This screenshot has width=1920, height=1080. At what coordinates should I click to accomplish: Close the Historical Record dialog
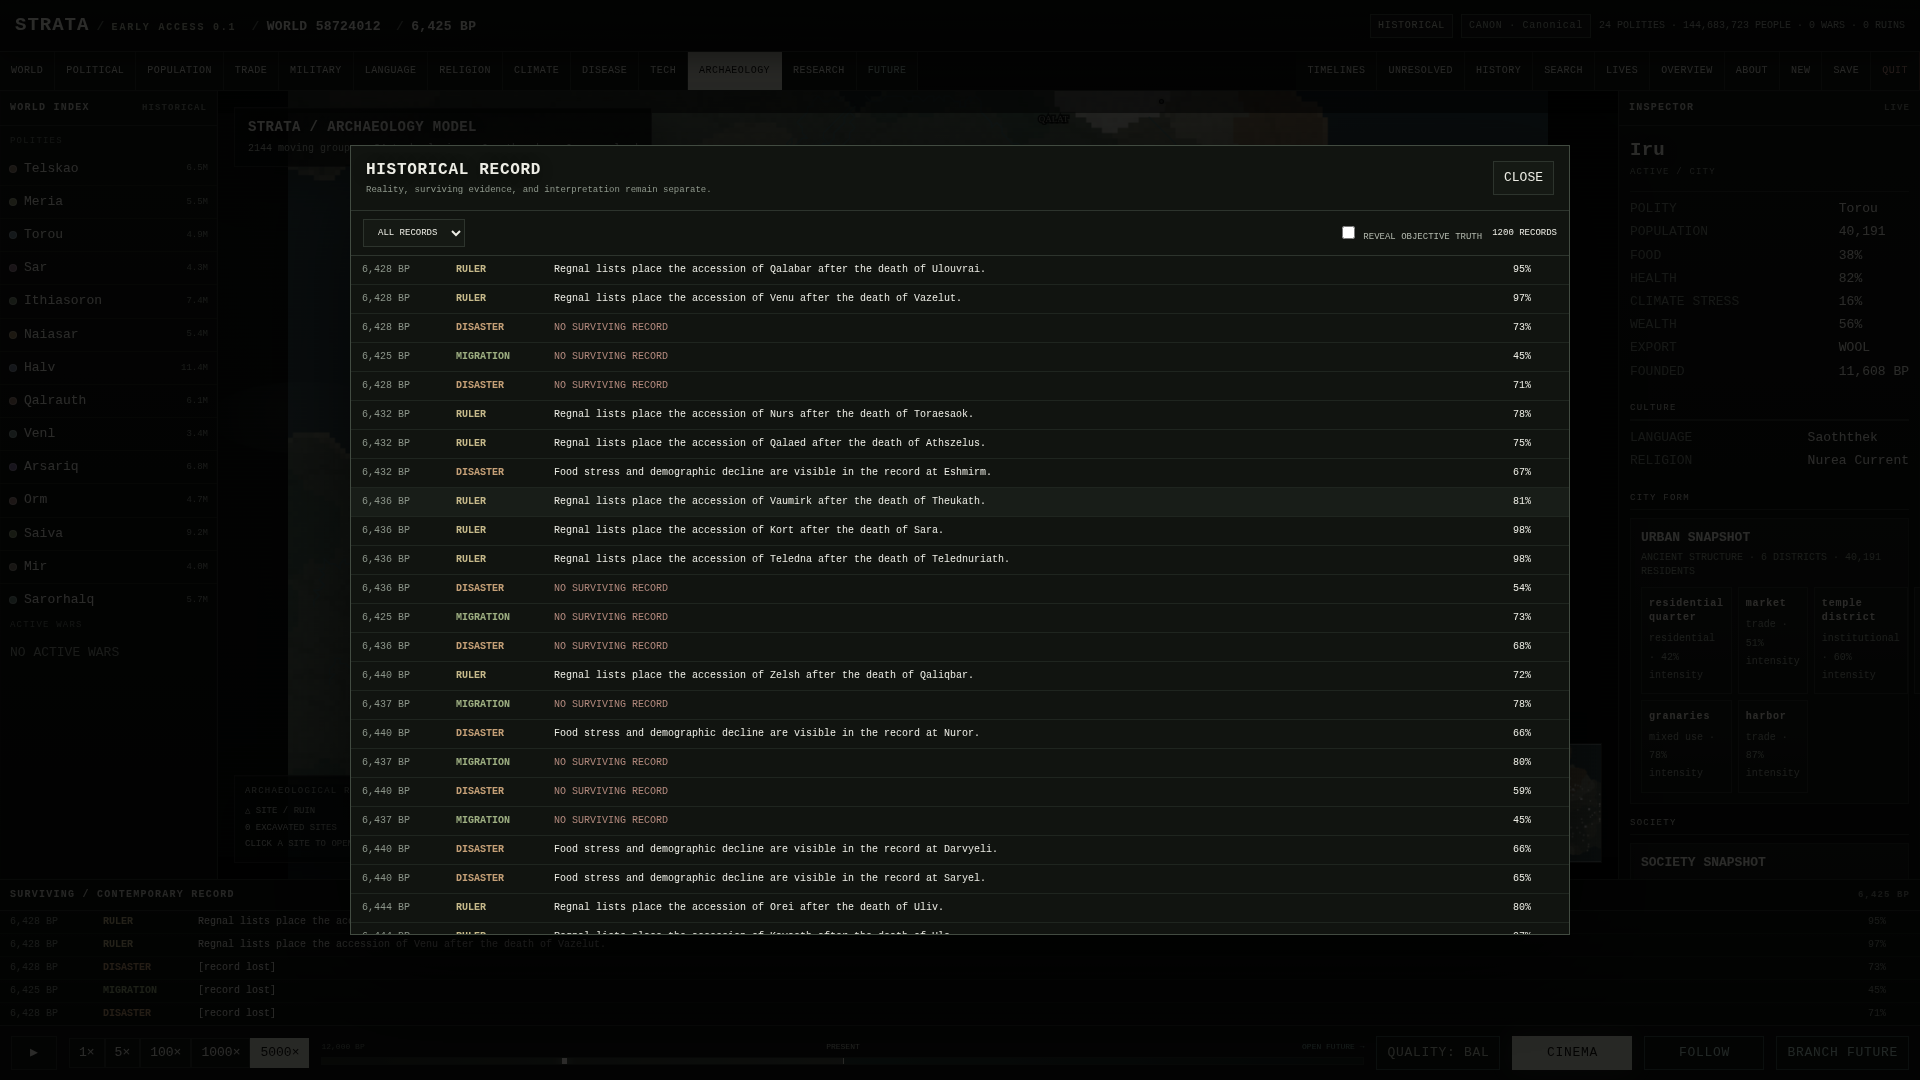pos(1522,178)
